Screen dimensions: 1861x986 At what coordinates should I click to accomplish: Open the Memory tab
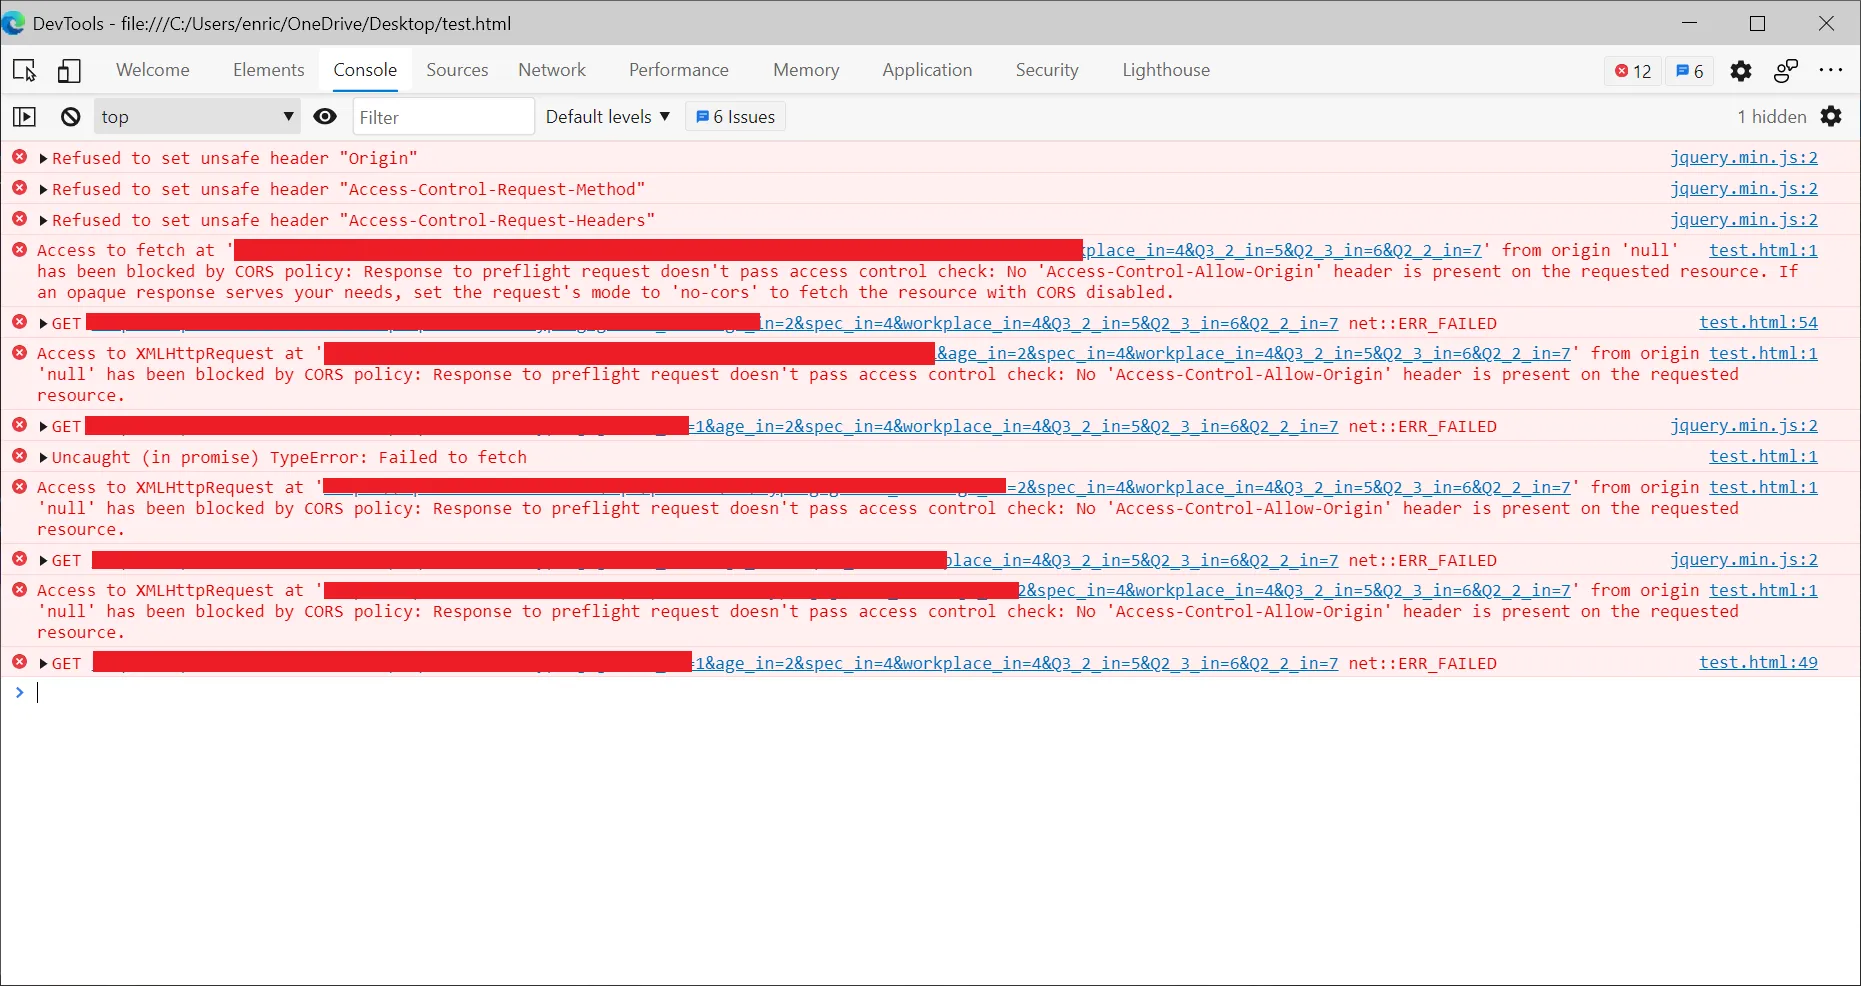click(806, 70)
